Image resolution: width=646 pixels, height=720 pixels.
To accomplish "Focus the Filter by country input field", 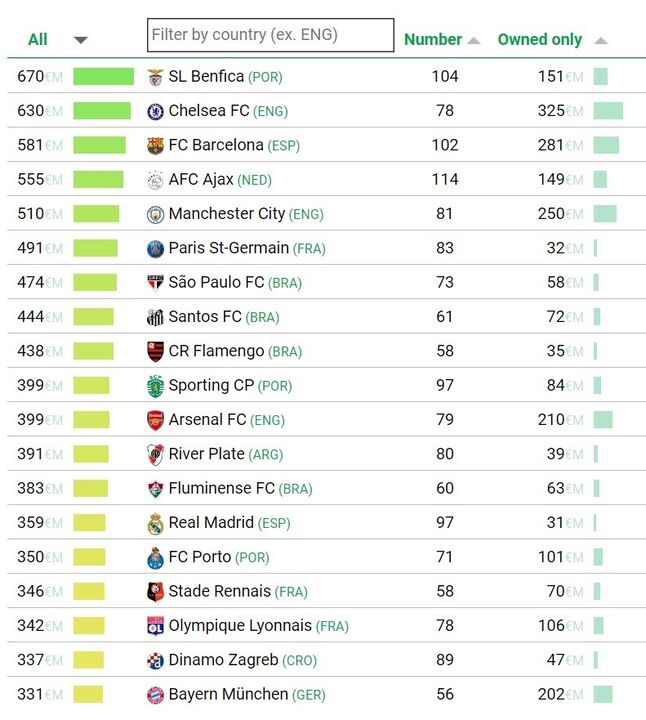I will pos(270,35).
